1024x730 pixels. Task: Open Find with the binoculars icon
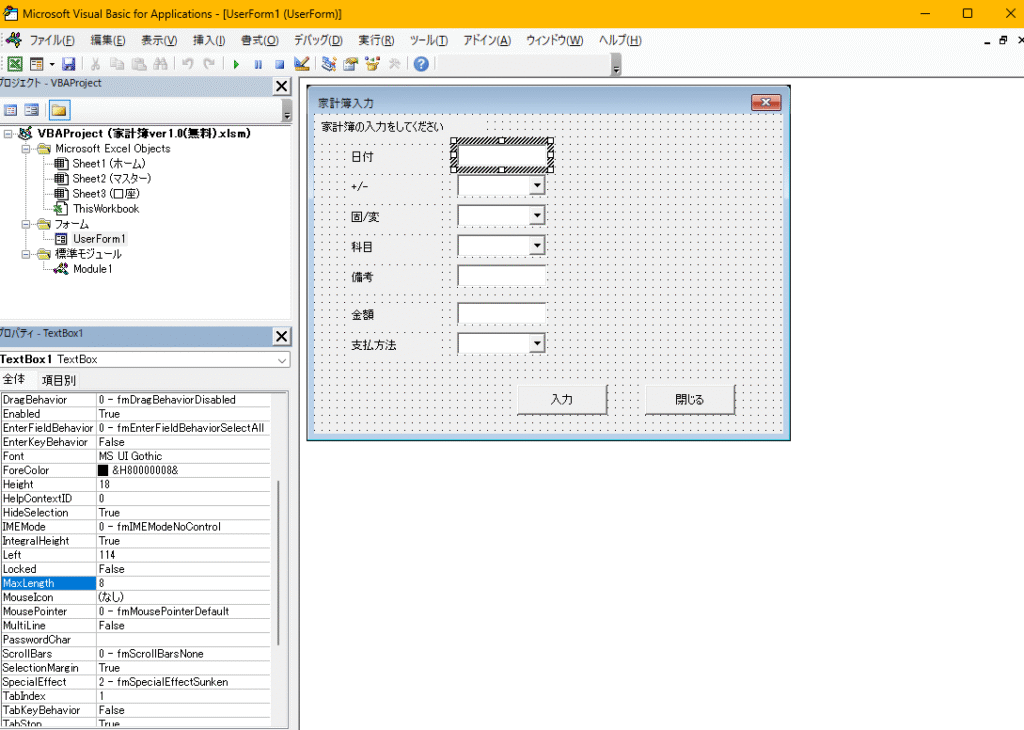160,64
